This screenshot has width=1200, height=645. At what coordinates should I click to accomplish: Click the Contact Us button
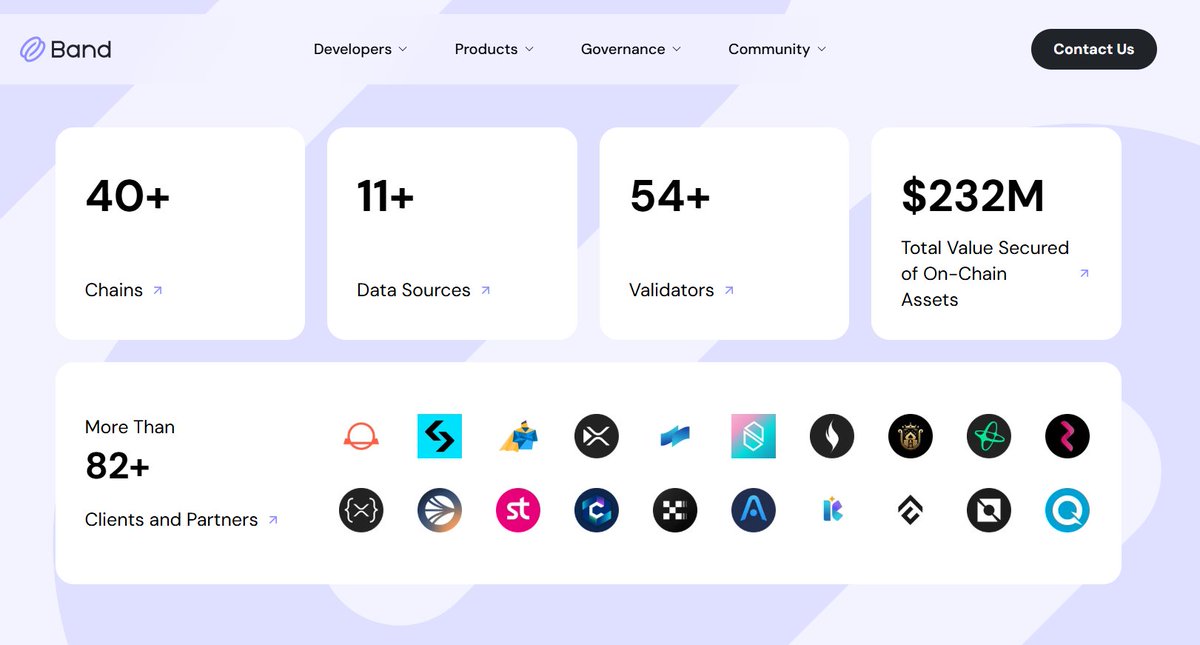point(1094,49)
